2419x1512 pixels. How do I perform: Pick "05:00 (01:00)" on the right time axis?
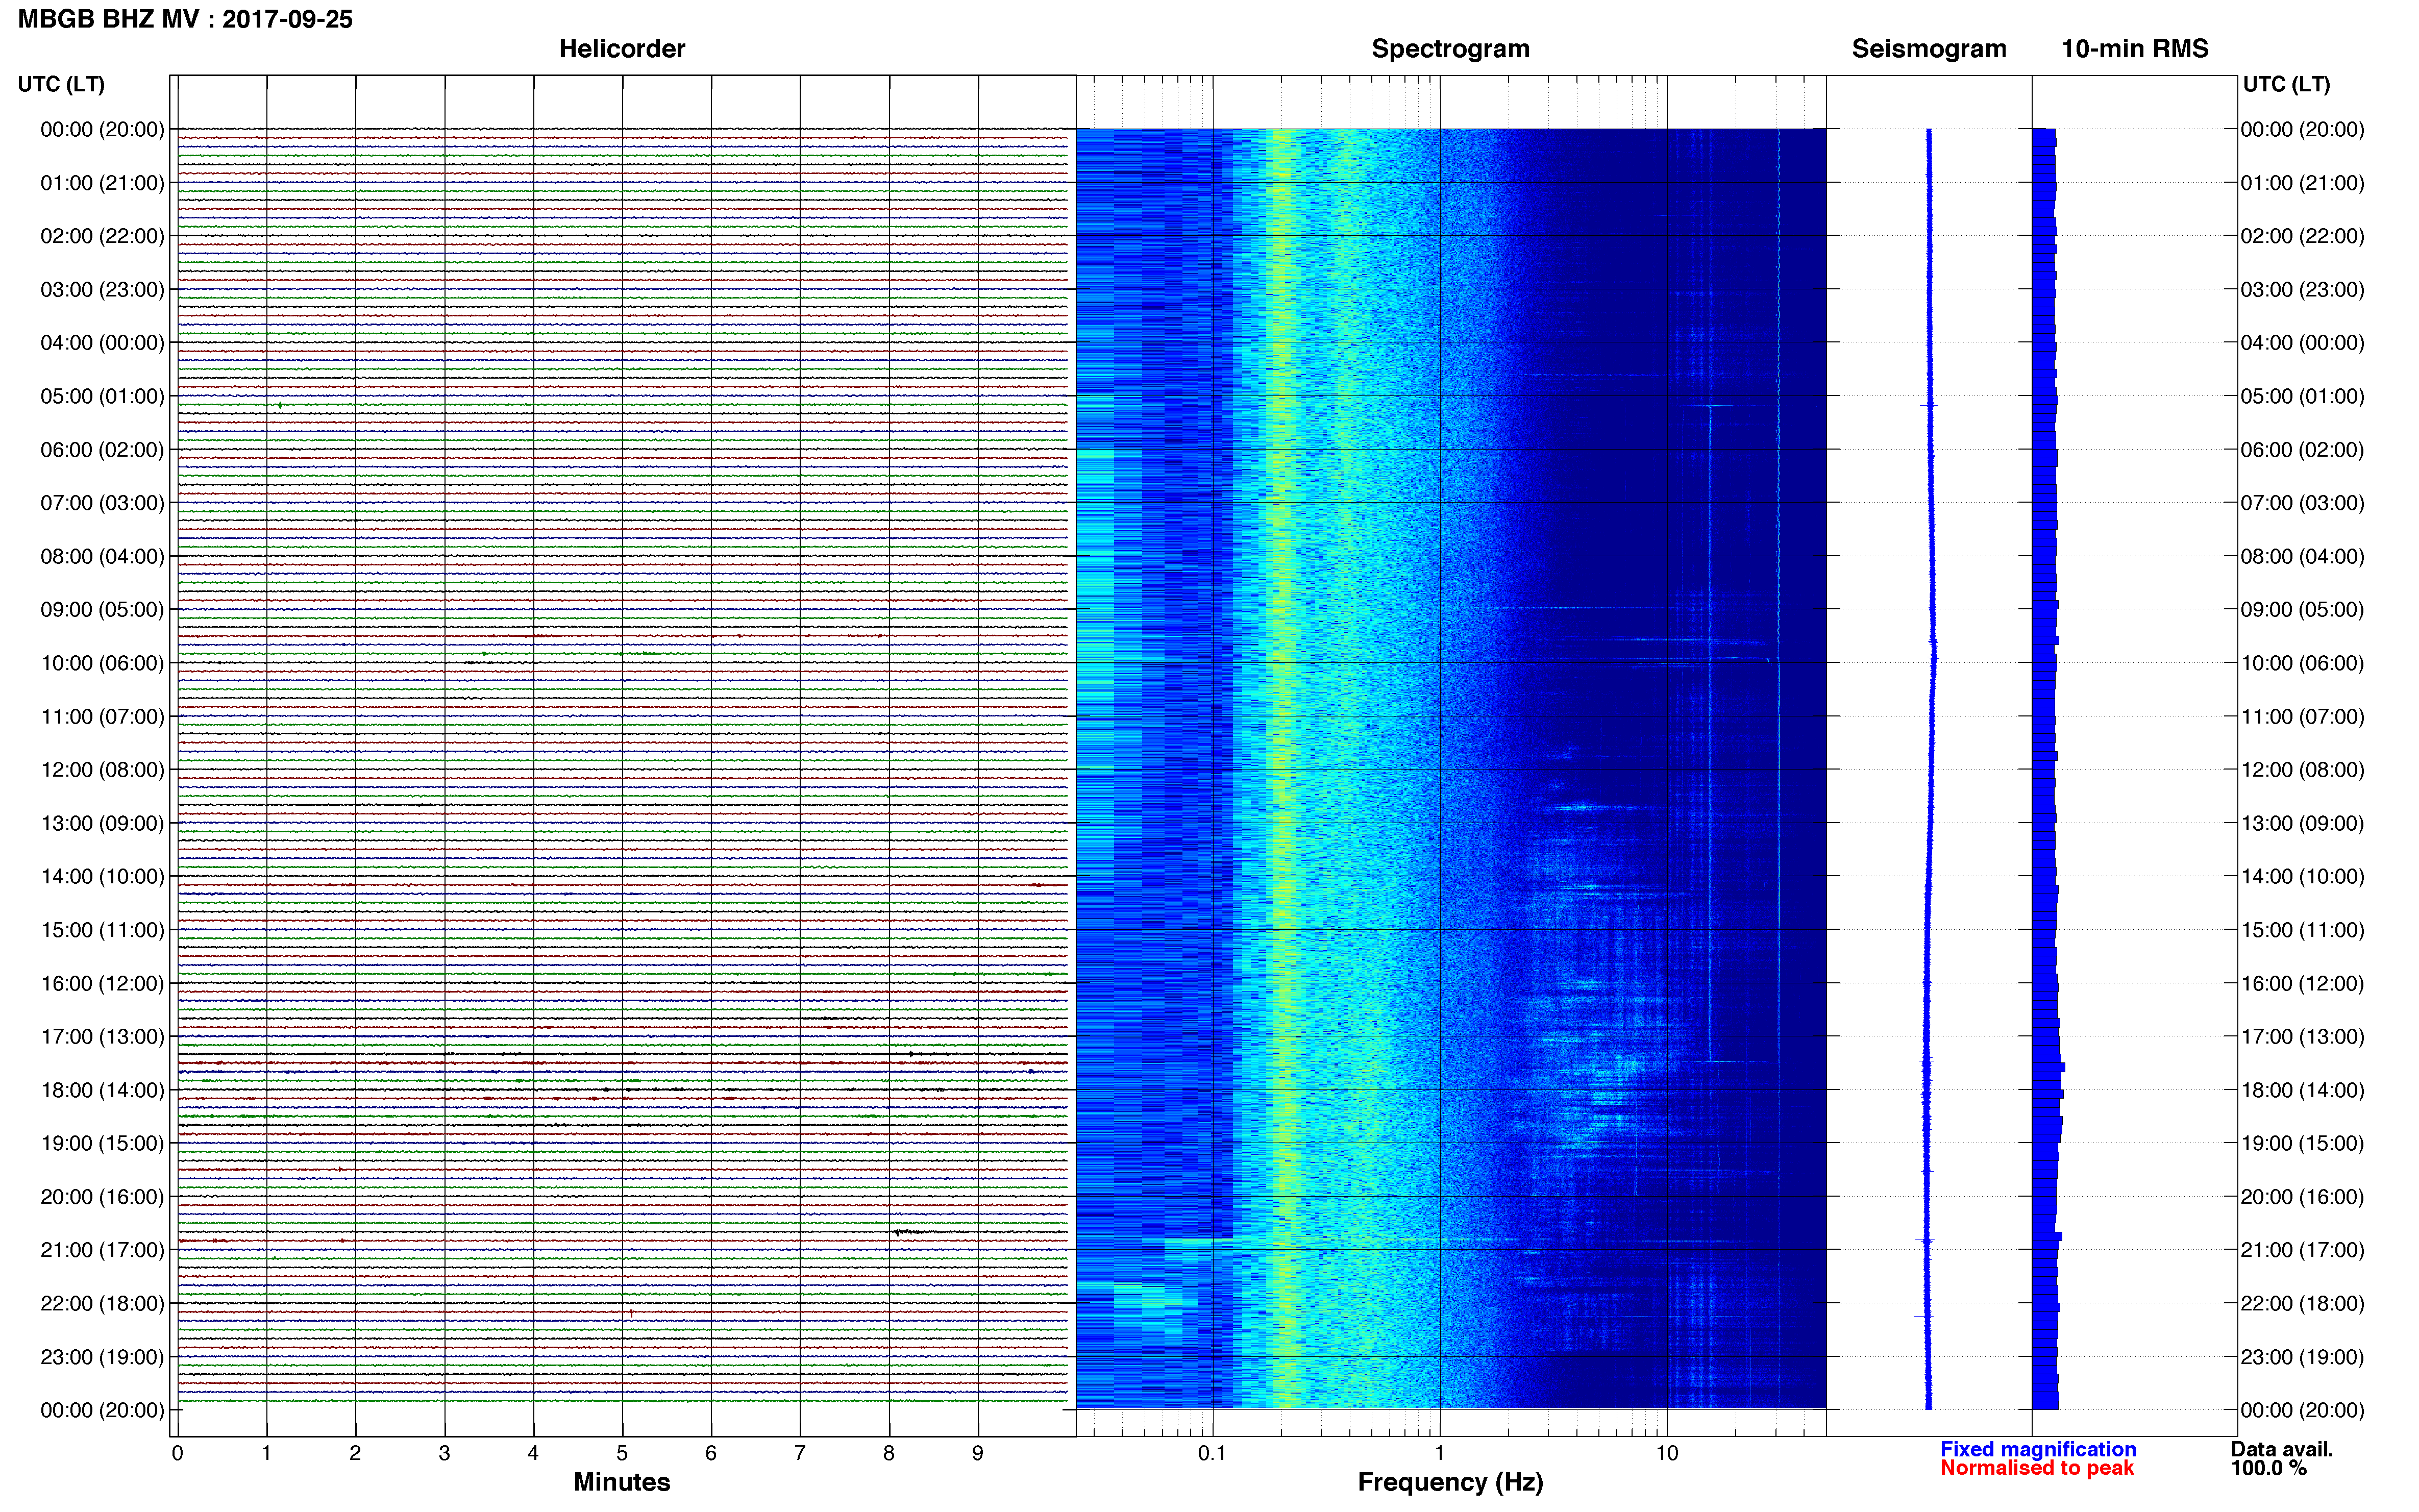(2302, 396)
